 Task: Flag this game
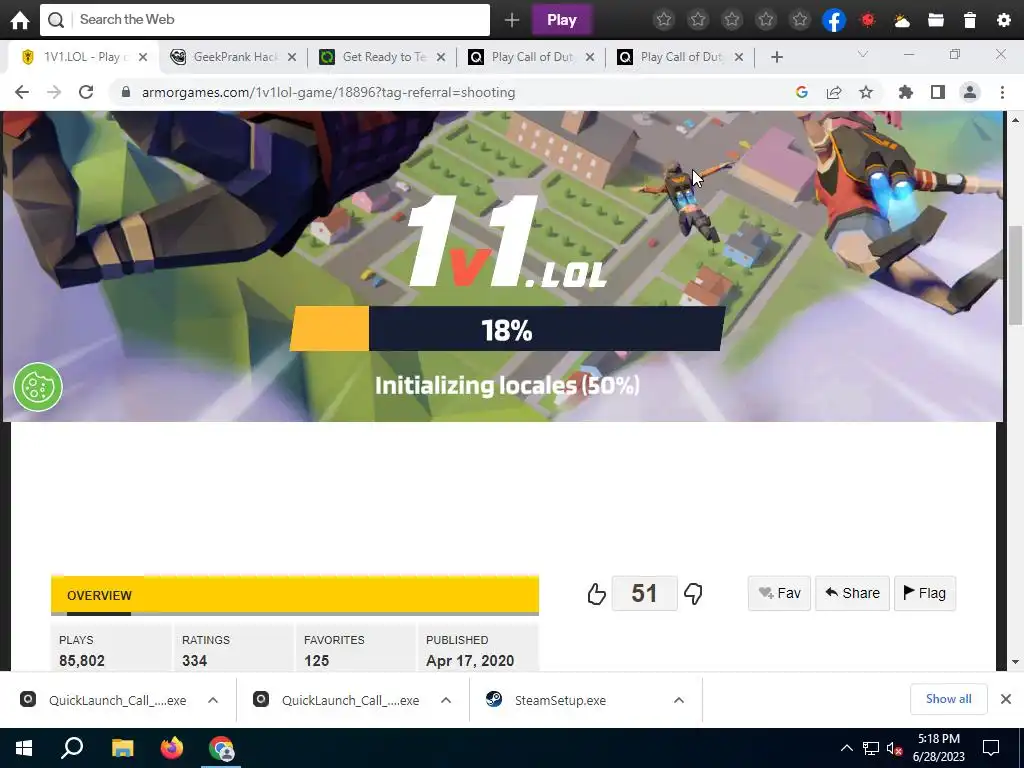coord(925,593)
